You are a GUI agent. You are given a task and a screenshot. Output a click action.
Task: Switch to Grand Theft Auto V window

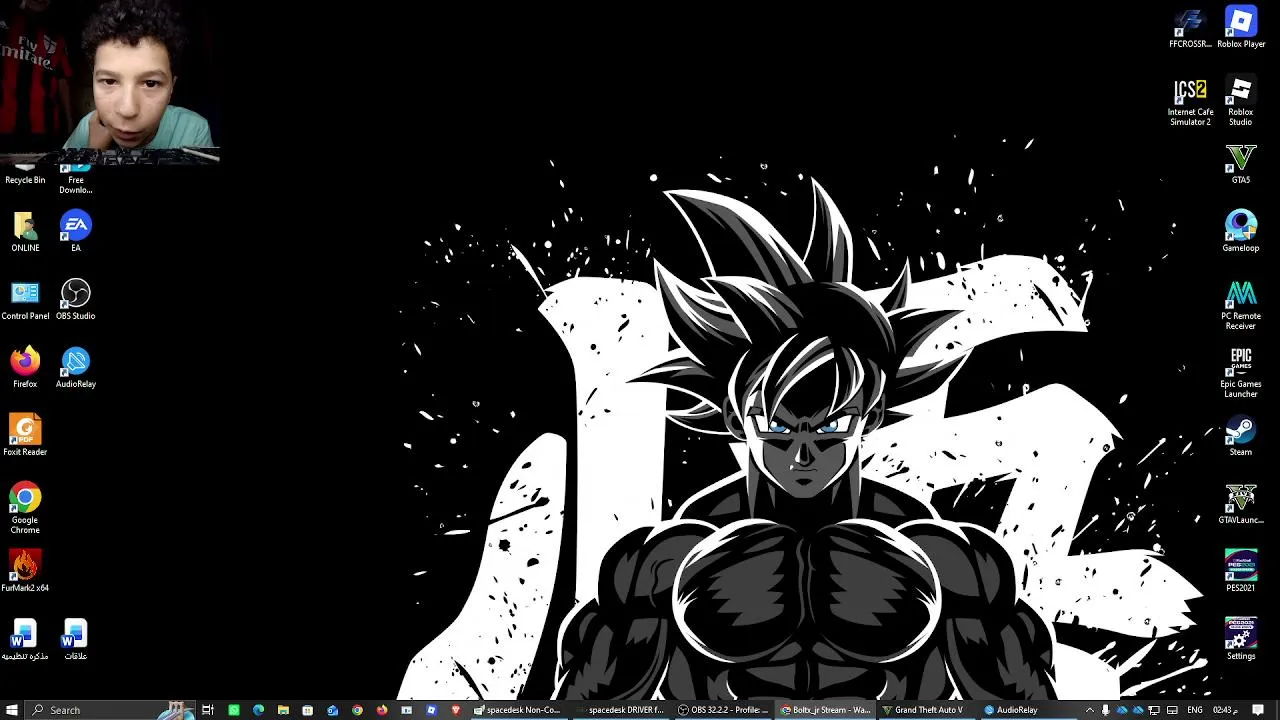[x=927, y=710]
